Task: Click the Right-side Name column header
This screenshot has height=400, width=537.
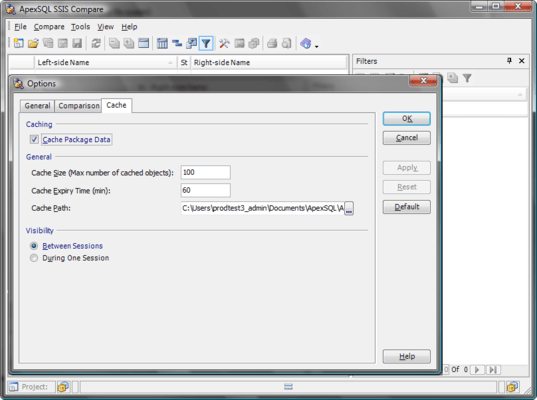Action: 268,63
